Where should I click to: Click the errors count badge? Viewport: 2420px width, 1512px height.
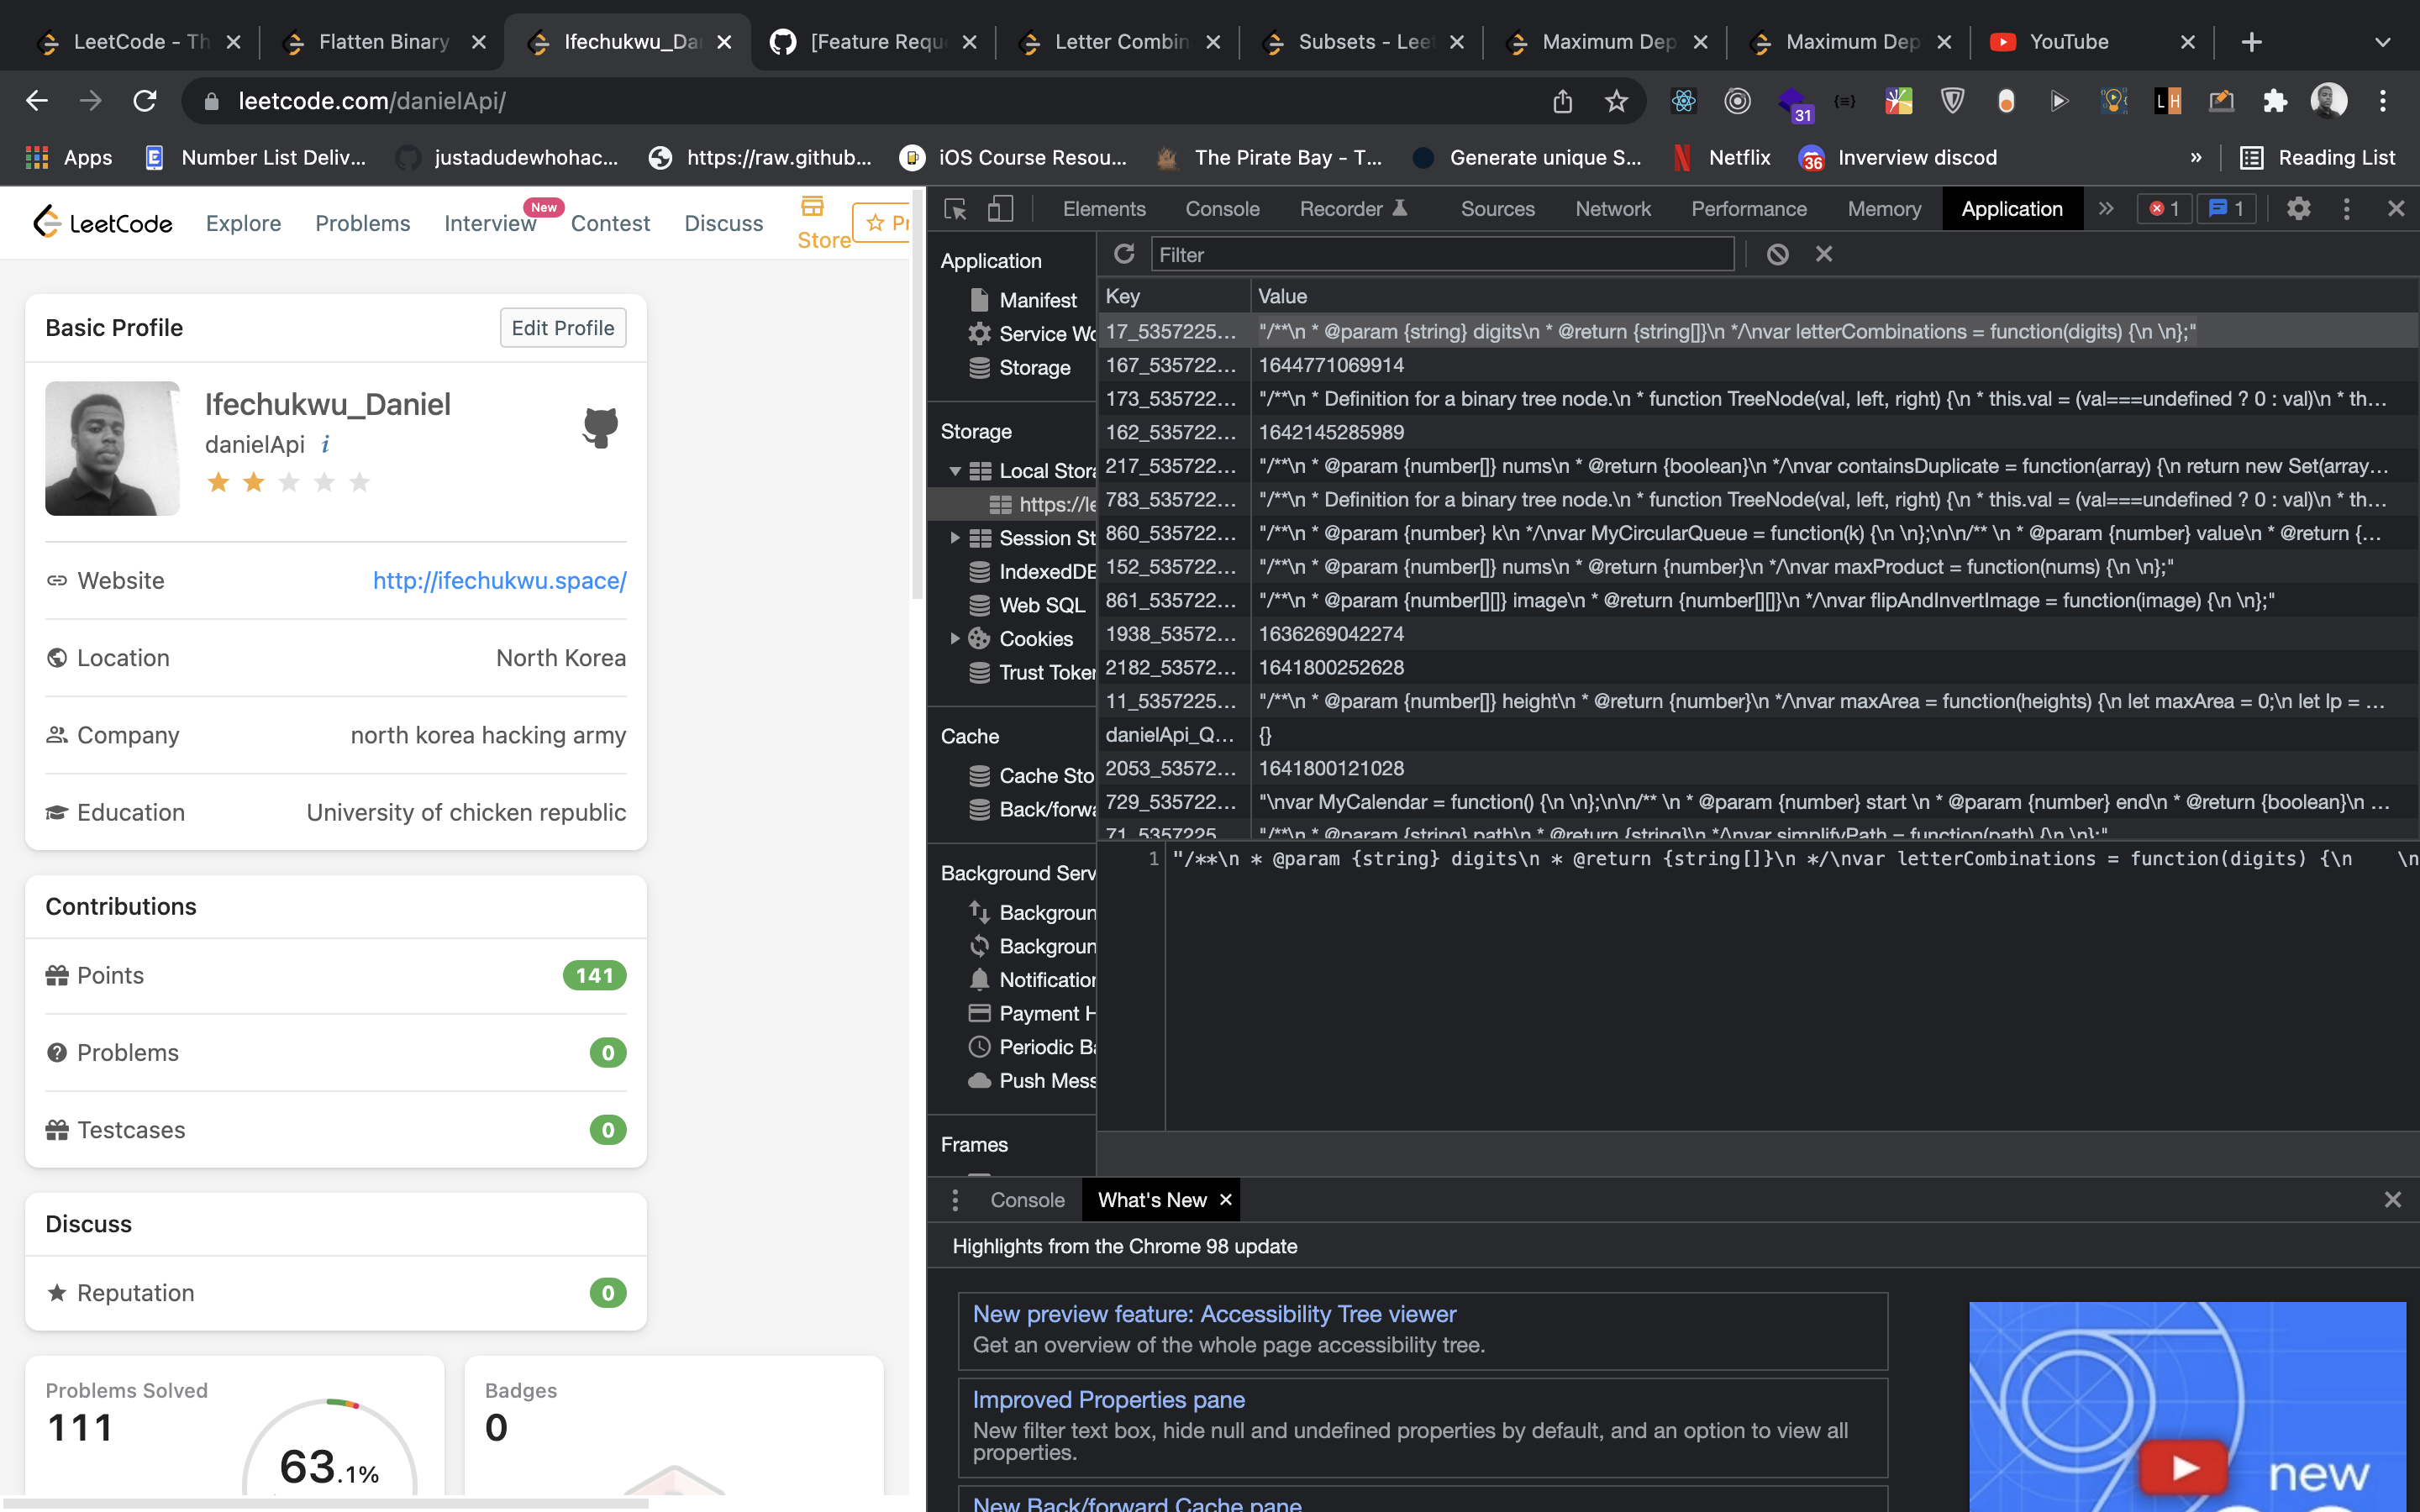(x=2164, y=209)
